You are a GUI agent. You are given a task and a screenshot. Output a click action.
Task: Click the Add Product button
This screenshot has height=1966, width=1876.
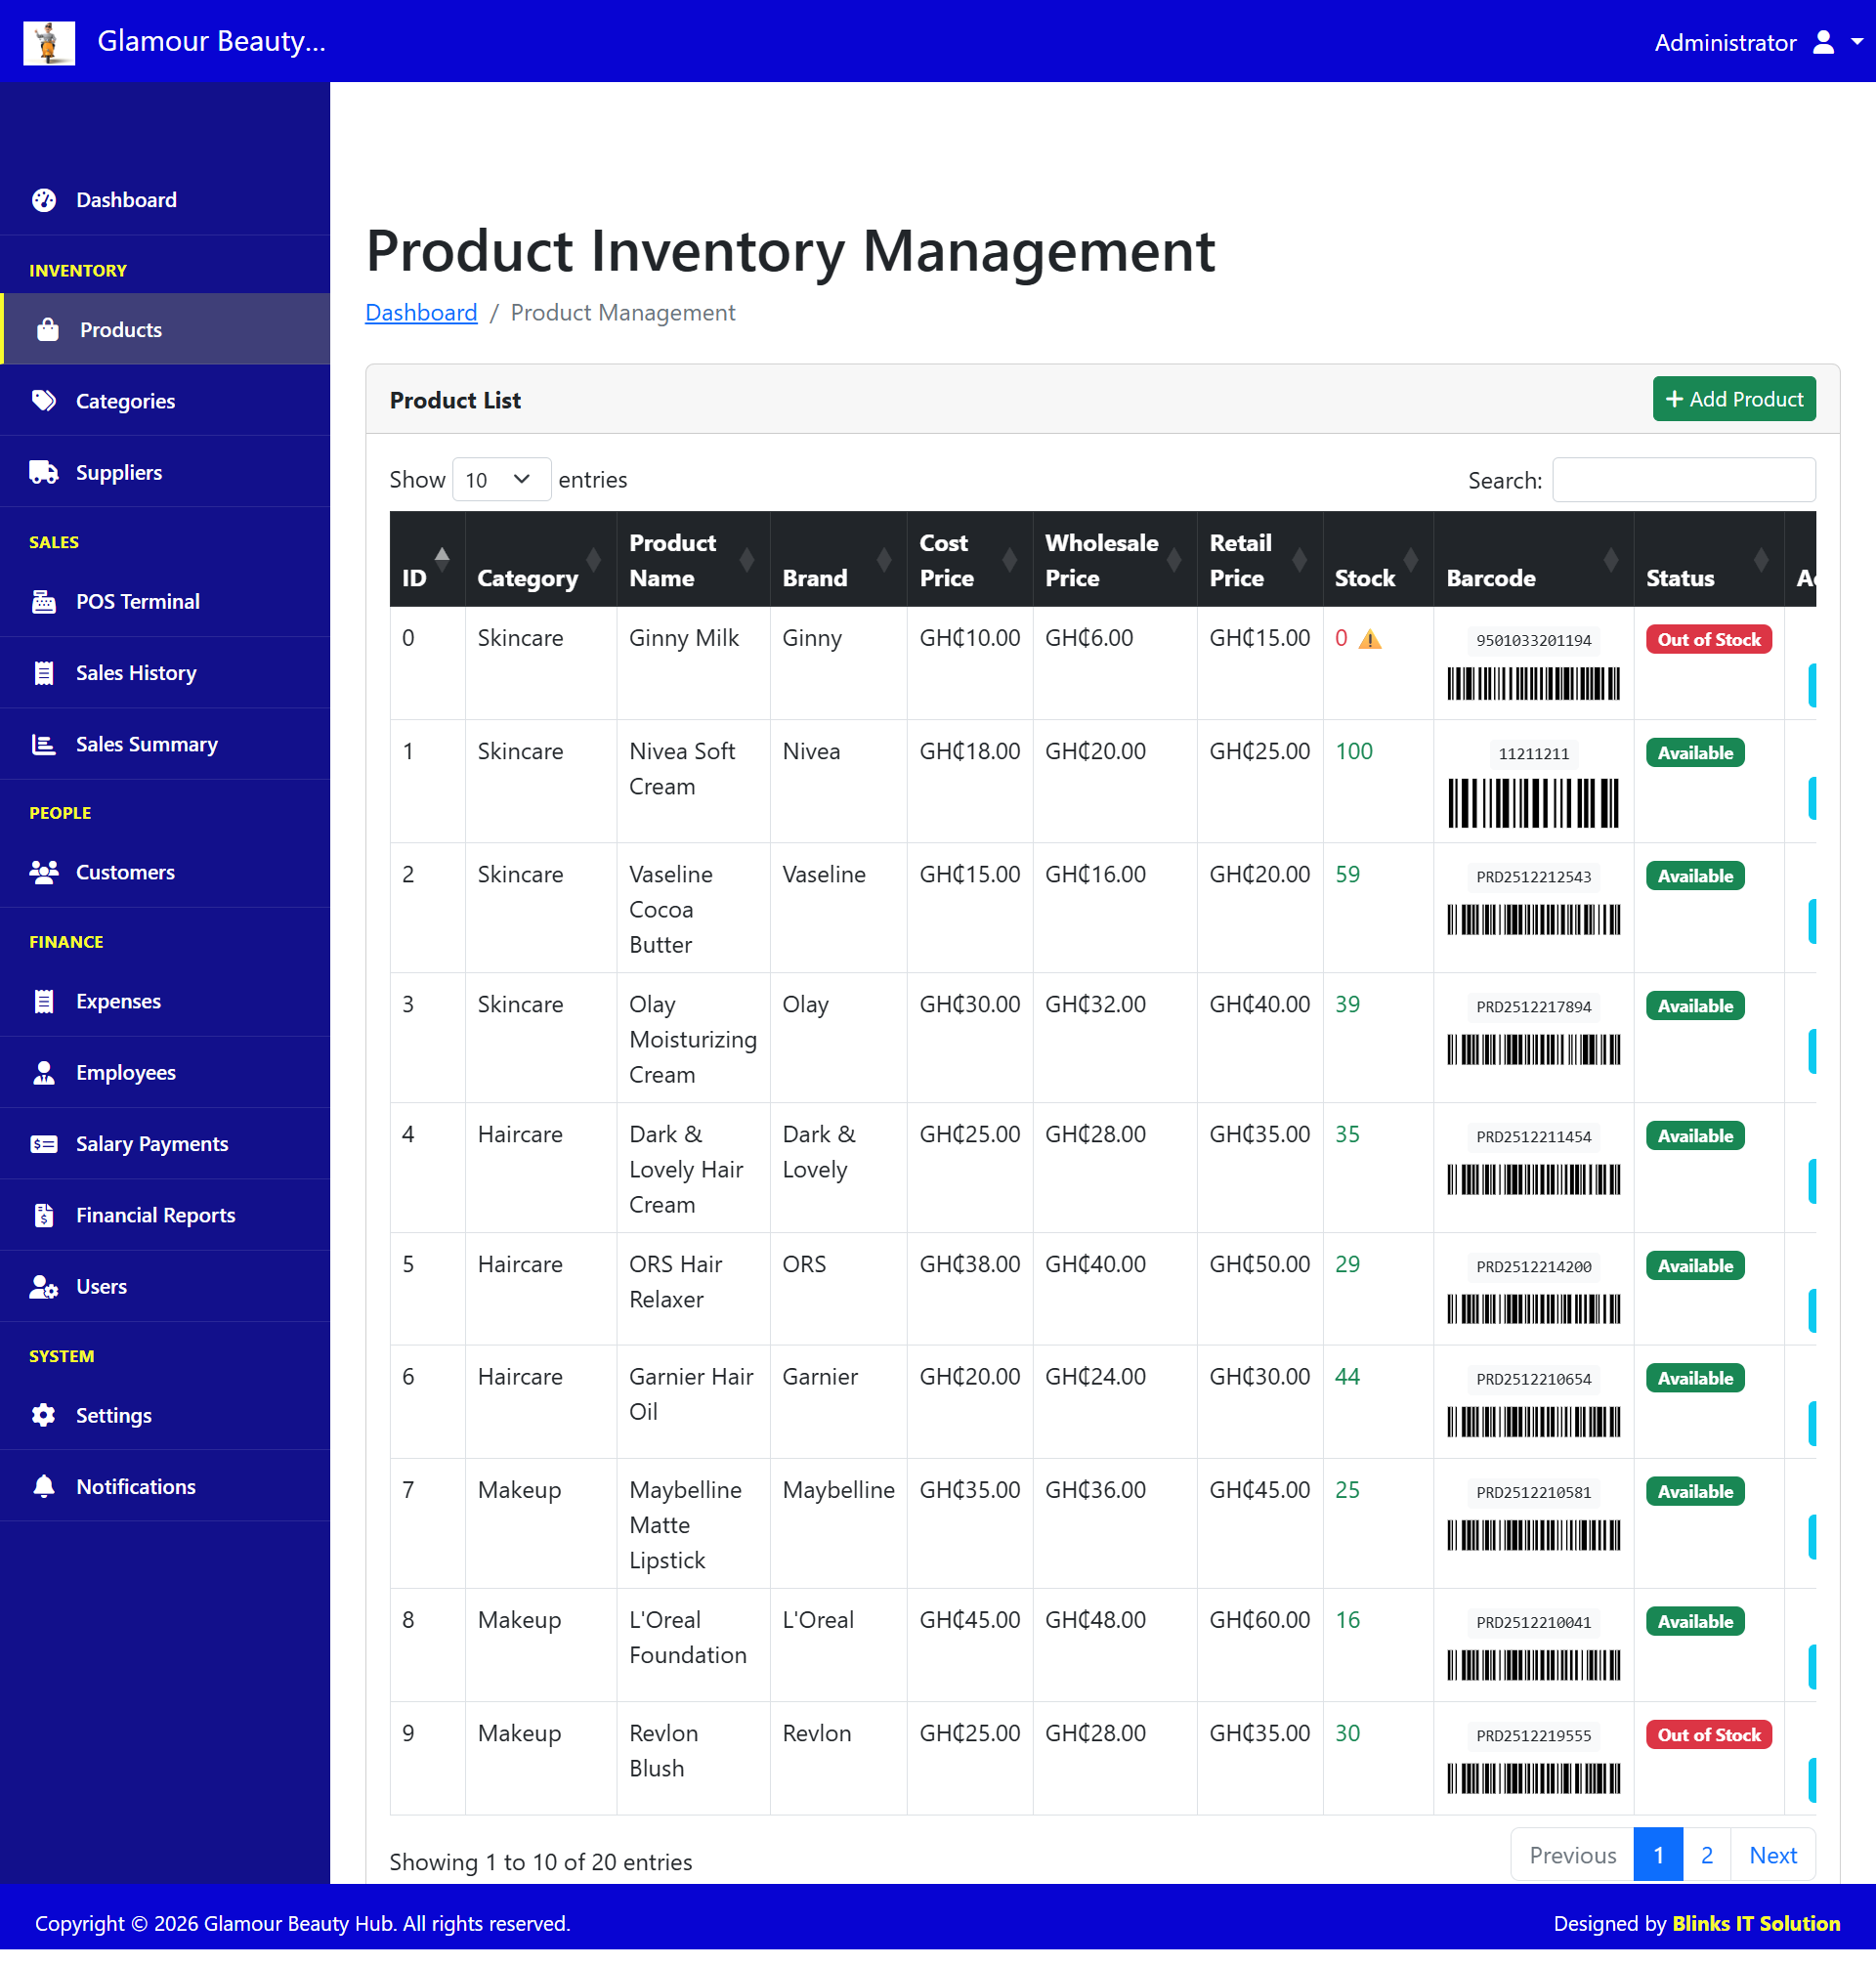pyautogui.click(x=1734, y=399)
